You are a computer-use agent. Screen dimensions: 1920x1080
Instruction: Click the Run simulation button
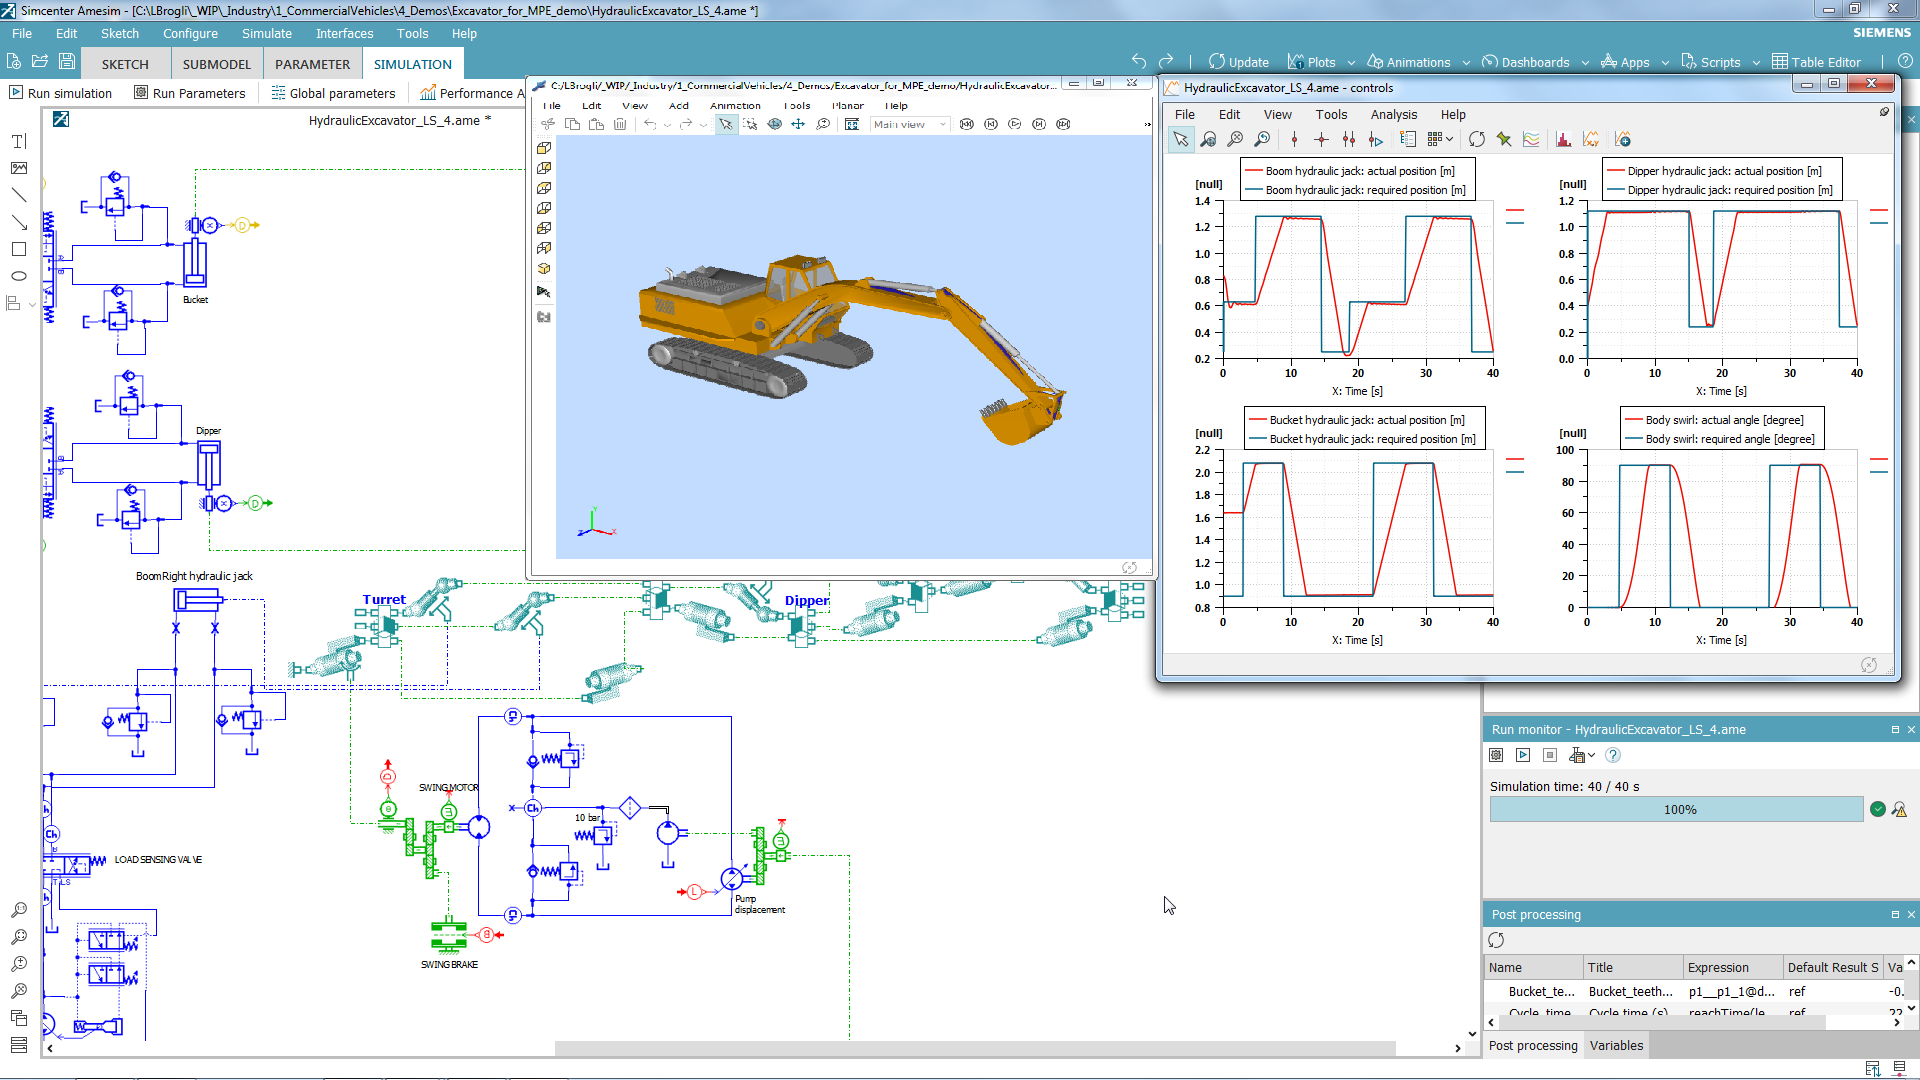(63, 93)
